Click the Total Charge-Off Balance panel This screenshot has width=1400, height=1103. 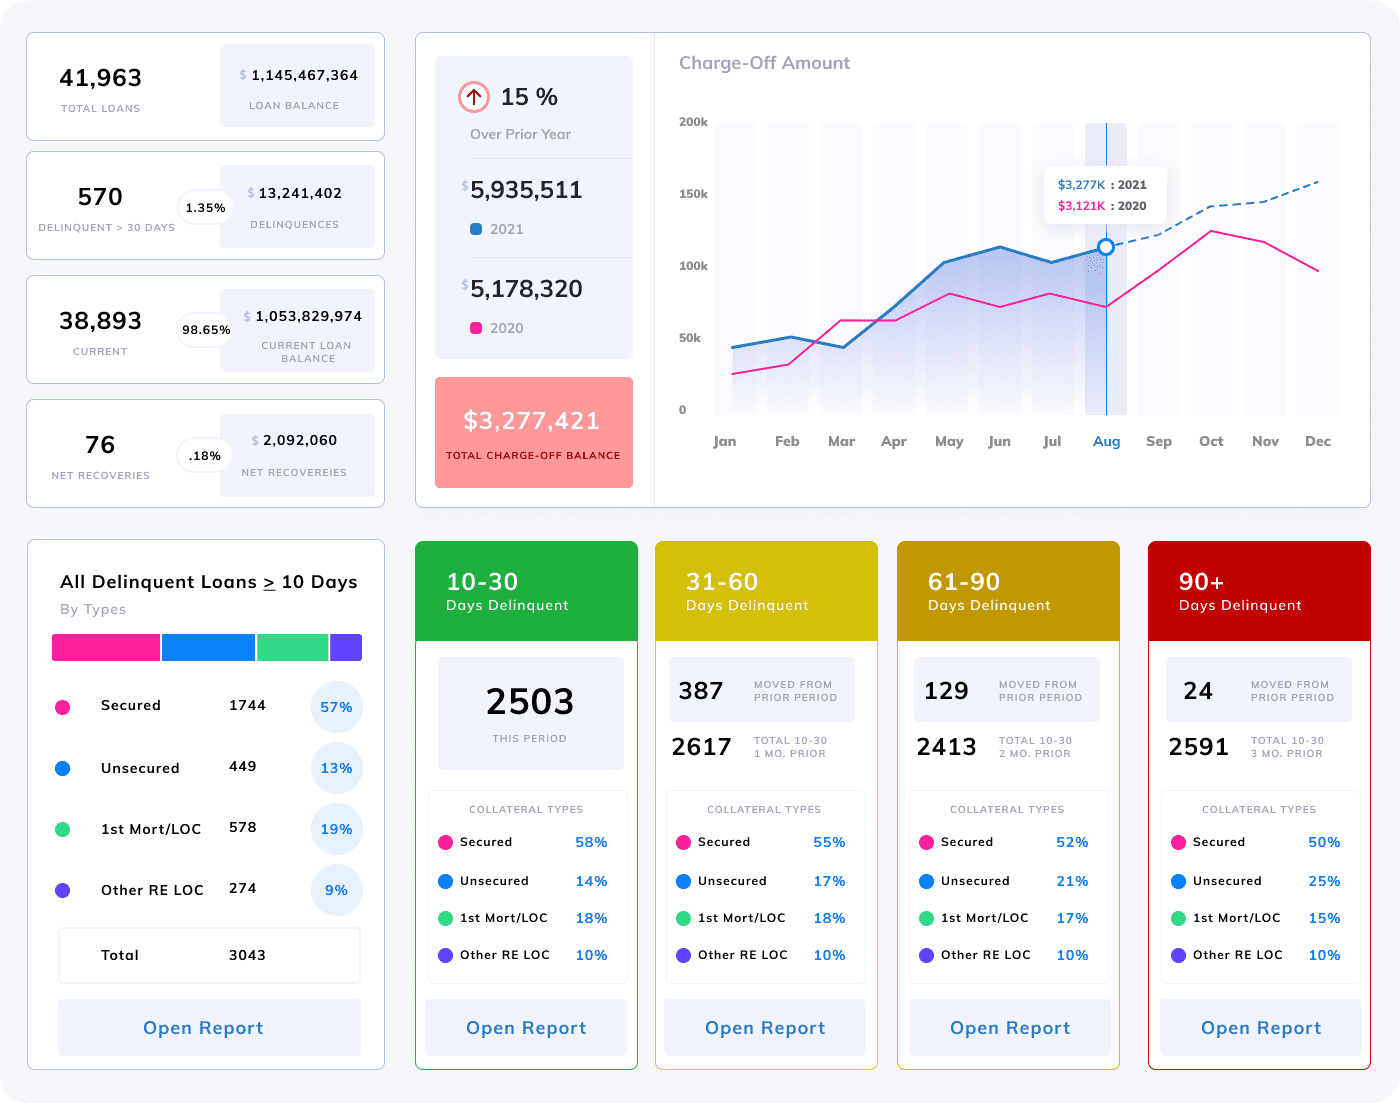click(533, 432)
